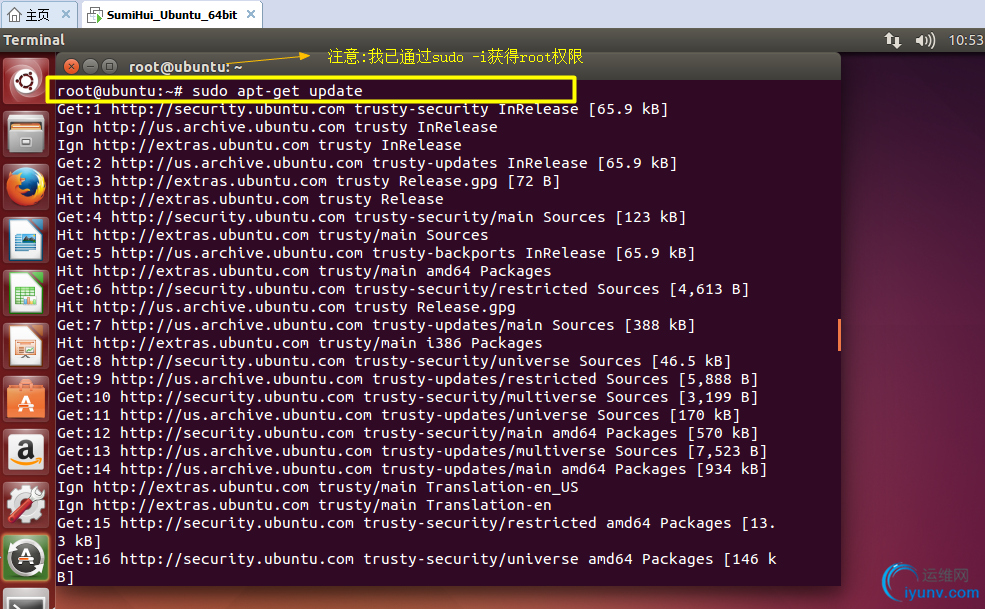985x609 pixels.
Task: Click the terminal's orange scrollbar handle
Action: click(839, 334)
